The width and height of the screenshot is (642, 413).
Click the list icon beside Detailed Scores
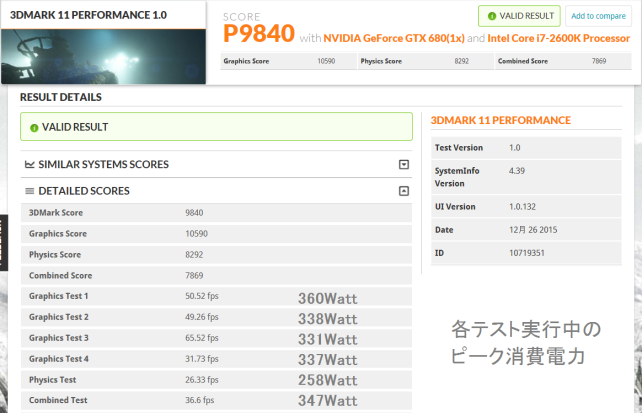29,191
